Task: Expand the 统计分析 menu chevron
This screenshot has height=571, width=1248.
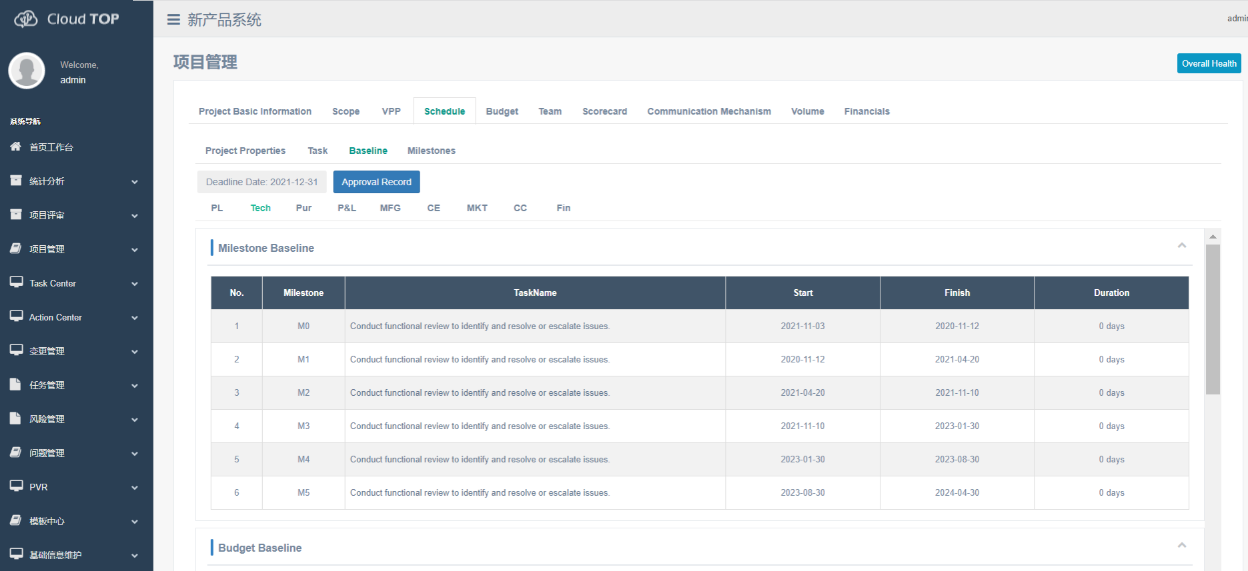Action: (x=135, y=182)
